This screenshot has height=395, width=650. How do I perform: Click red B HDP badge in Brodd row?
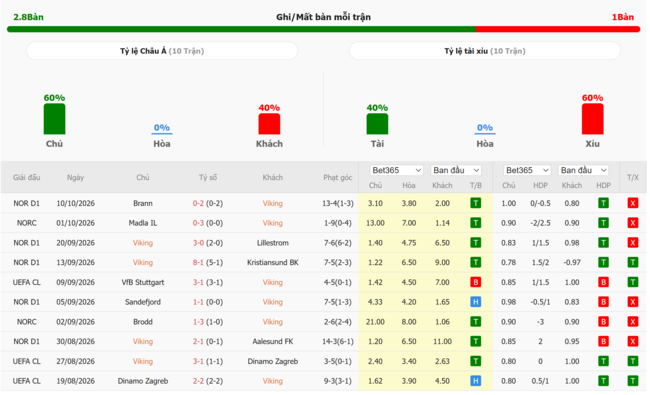[x=603, y=322]
